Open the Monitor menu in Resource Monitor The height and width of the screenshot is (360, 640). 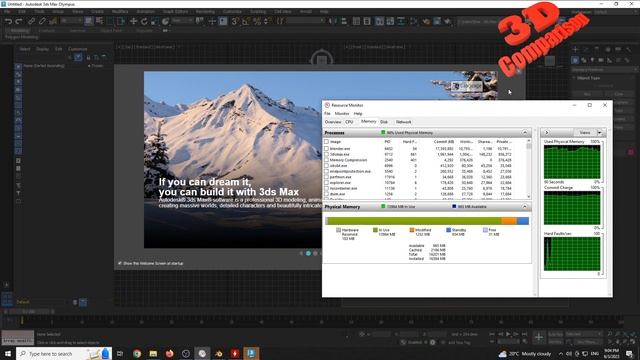(342, 113)
